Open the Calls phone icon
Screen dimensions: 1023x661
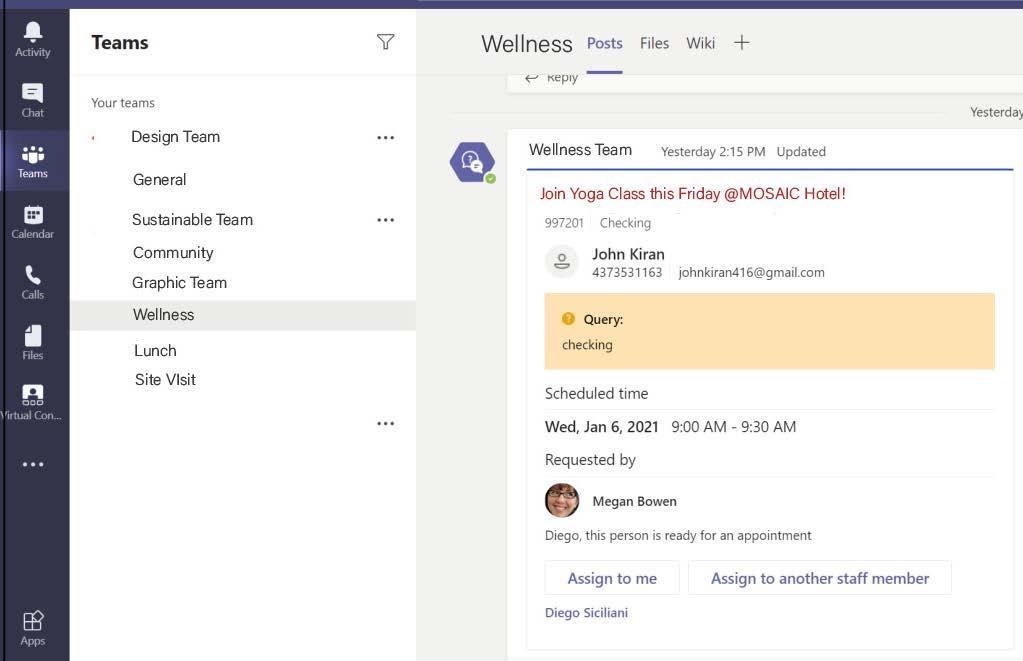[x=33, y=283]
